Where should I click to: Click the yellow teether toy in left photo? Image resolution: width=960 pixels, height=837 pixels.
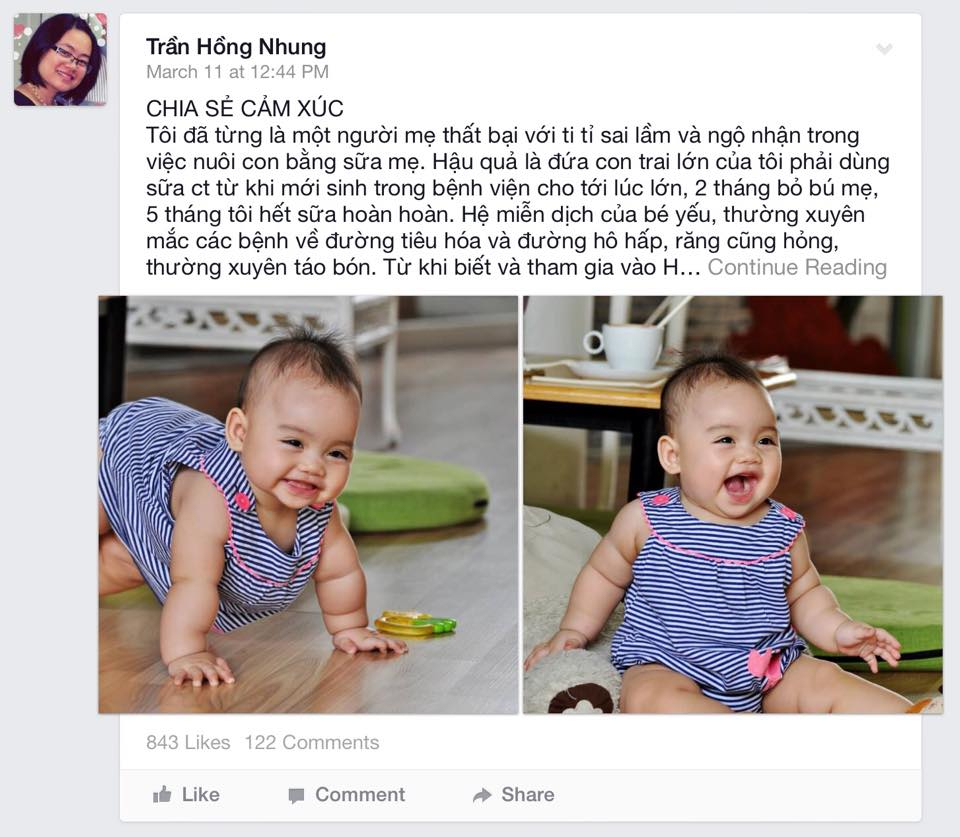[416, 624]
